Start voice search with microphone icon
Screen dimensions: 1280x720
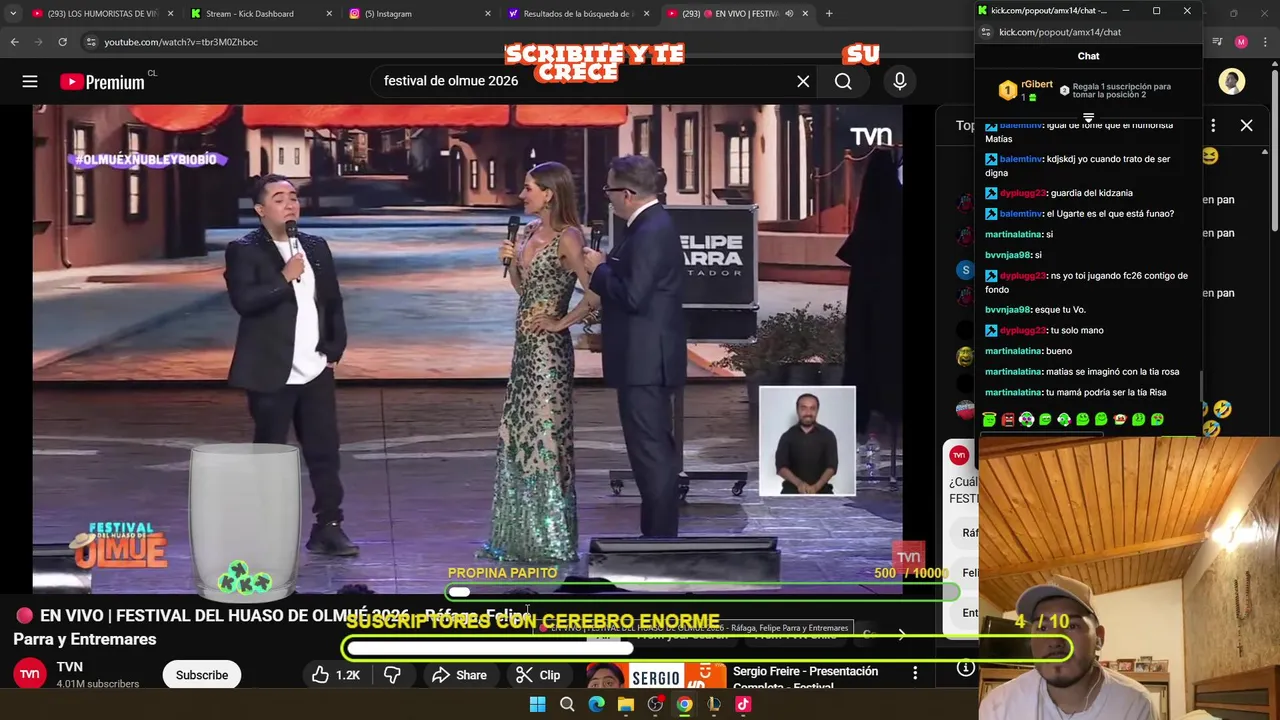[900, 81]
